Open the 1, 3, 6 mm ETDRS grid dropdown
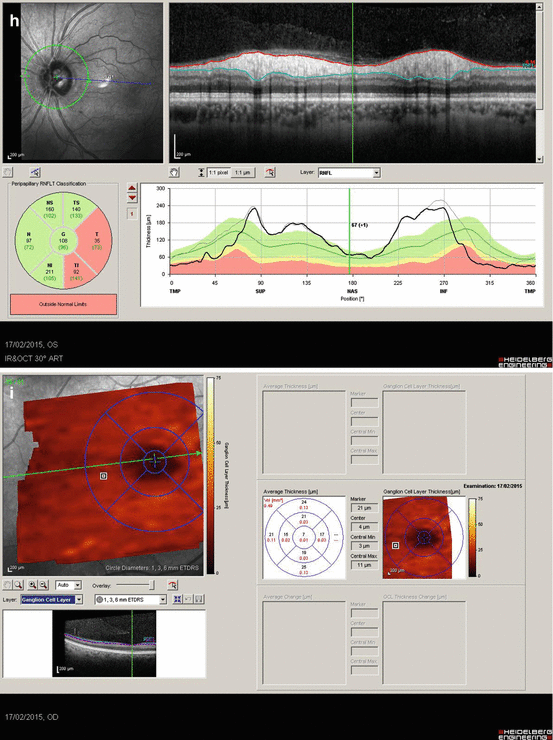Screen dimensions: 553x740 tap(131, 599)
